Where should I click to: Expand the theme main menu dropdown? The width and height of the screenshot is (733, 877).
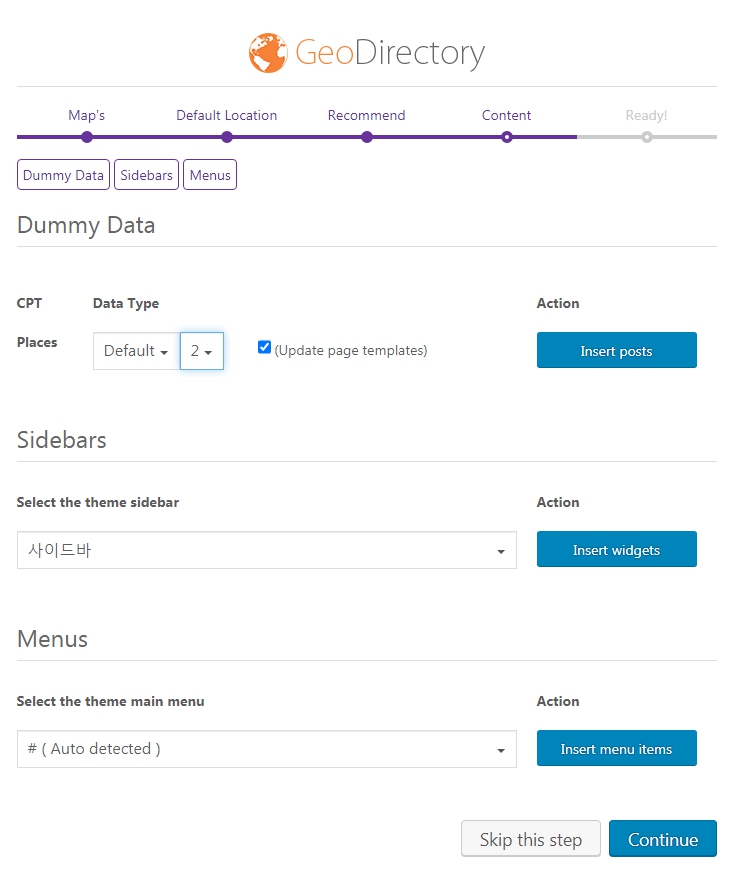click(267, 749)
